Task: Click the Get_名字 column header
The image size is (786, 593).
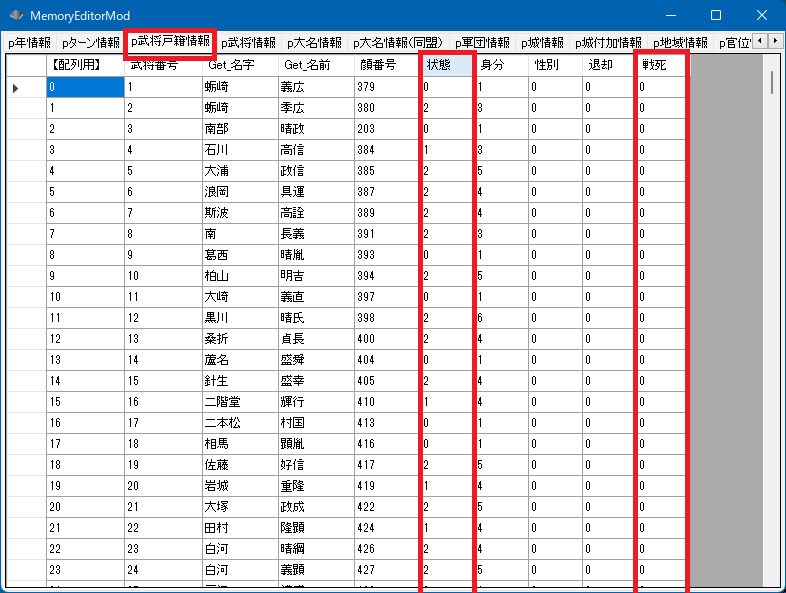Action: (x=239, y=65)
